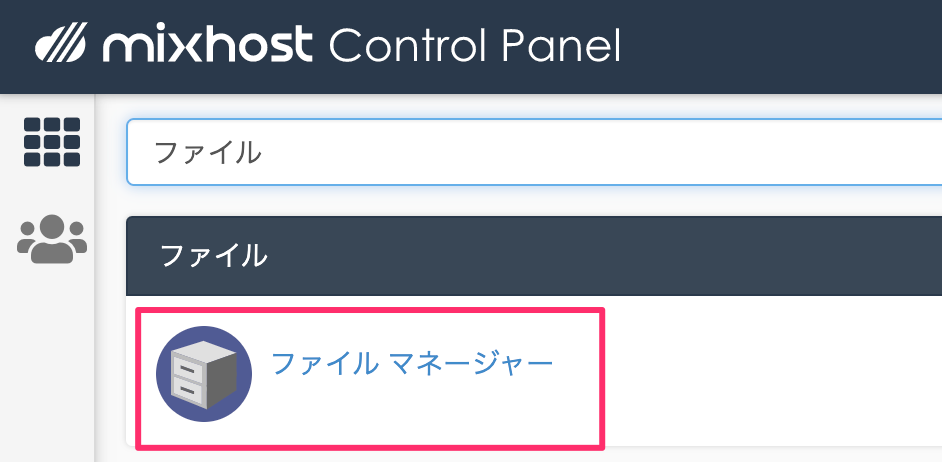The height and width of the screenshot is (462, 942).
Task: Click the Control Panel title text
Action: coord(475,45)
